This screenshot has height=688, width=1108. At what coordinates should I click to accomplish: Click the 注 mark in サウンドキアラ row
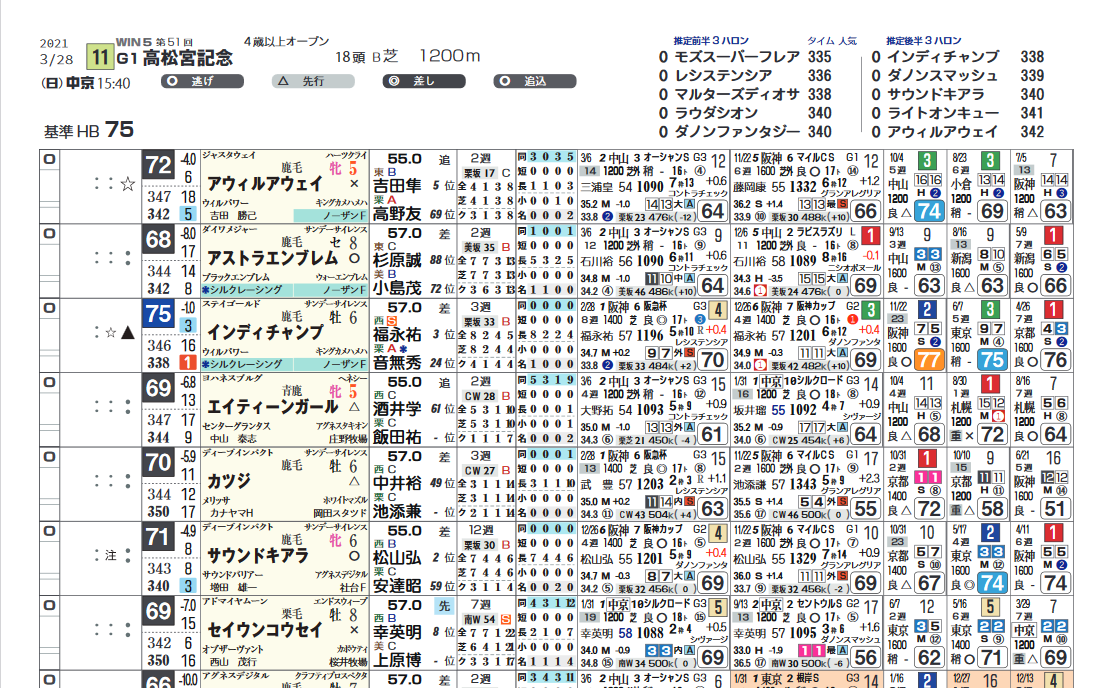point(111,555)
